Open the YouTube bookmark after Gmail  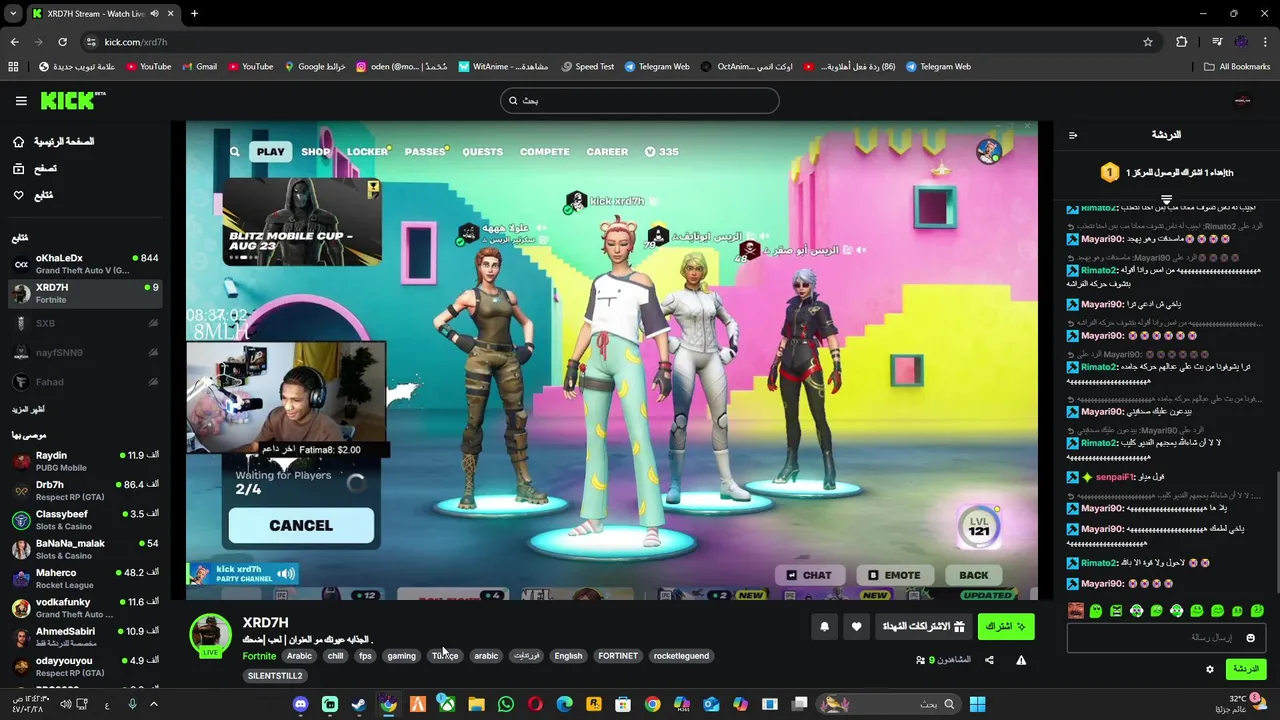point(250,67)
